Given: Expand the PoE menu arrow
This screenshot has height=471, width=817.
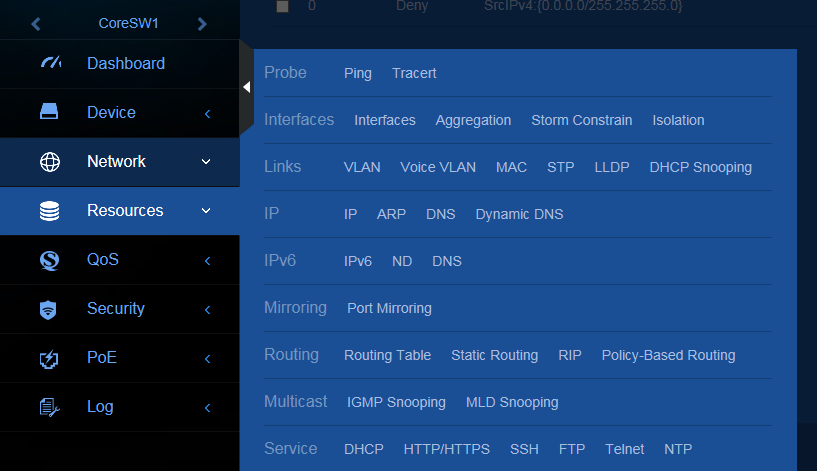Looking at the screenshot, I should click(207, 358).
